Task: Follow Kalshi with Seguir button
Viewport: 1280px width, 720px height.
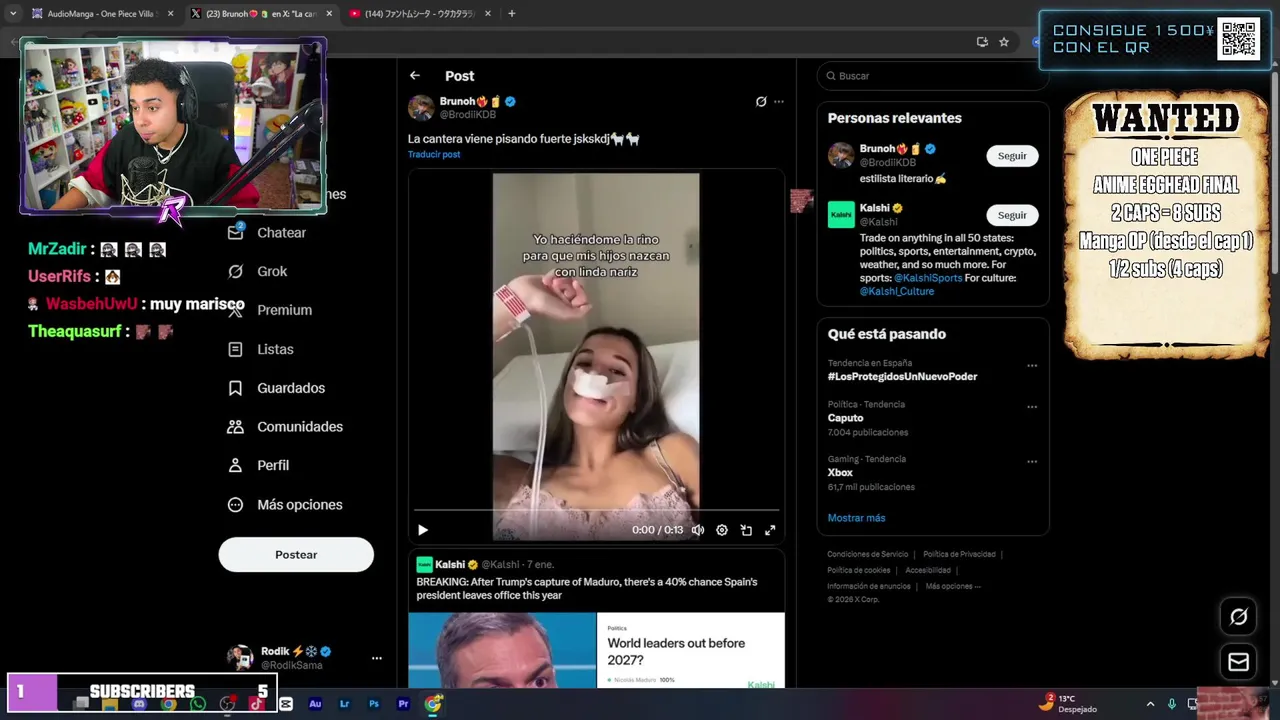Action: click(1012, 215)
